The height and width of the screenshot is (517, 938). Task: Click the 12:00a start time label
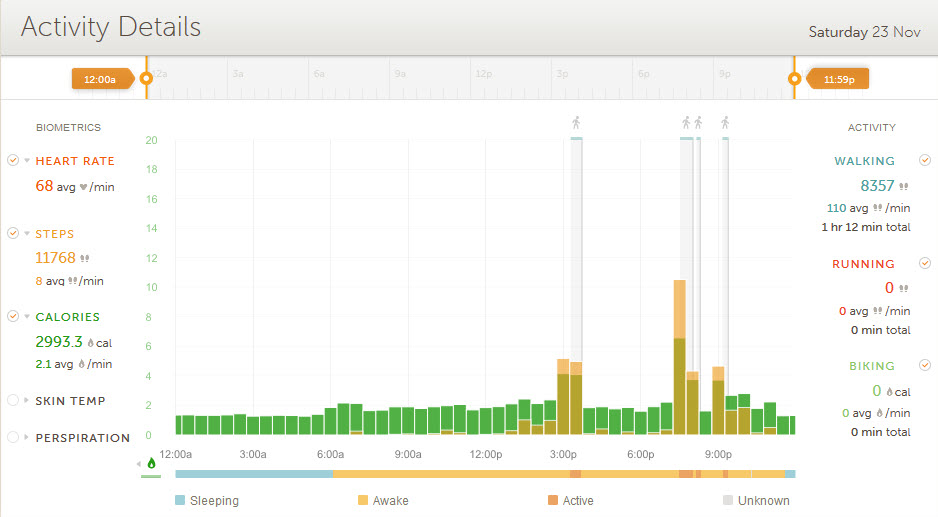point(101,79)
